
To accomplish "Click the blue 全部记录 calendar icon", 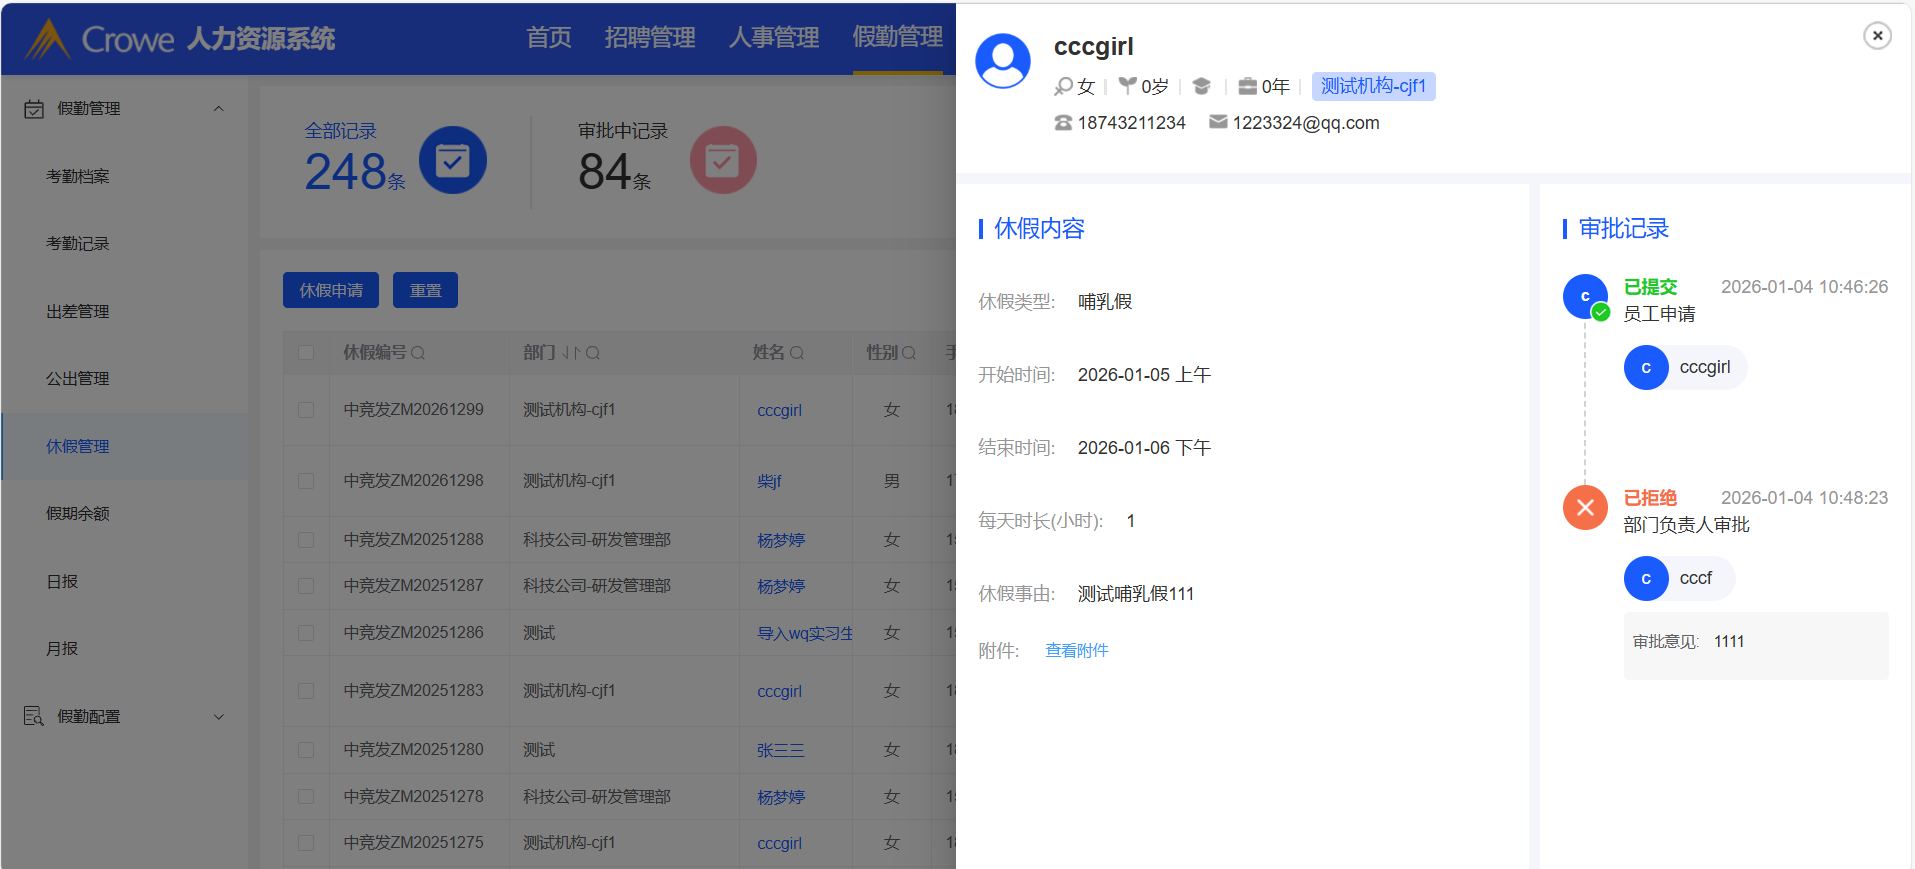I will (x=452, y=160).
